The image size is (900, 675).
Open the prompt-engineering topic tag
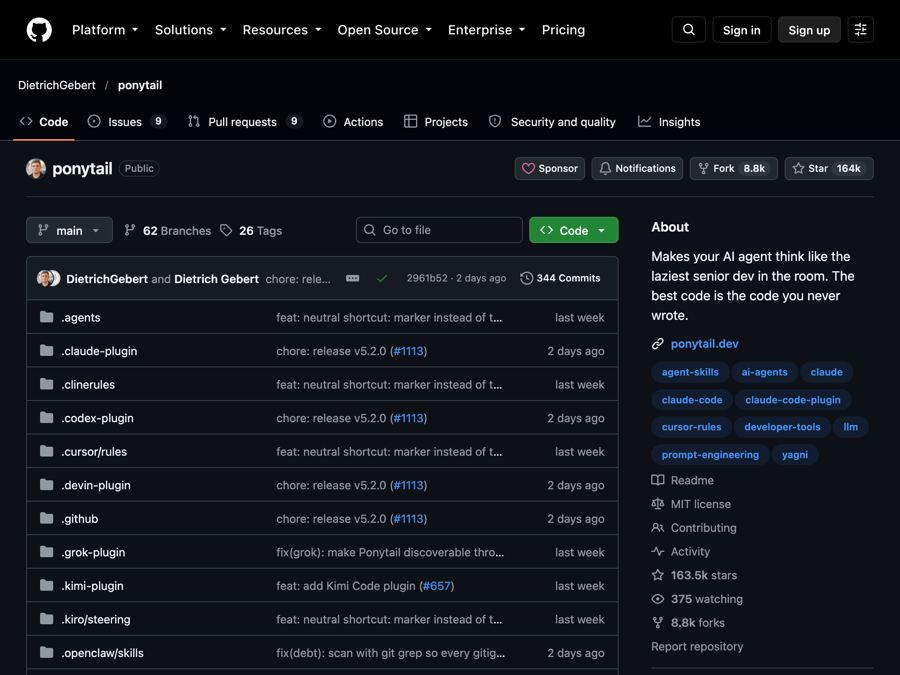pyautogui.click(x=710, y=455)
